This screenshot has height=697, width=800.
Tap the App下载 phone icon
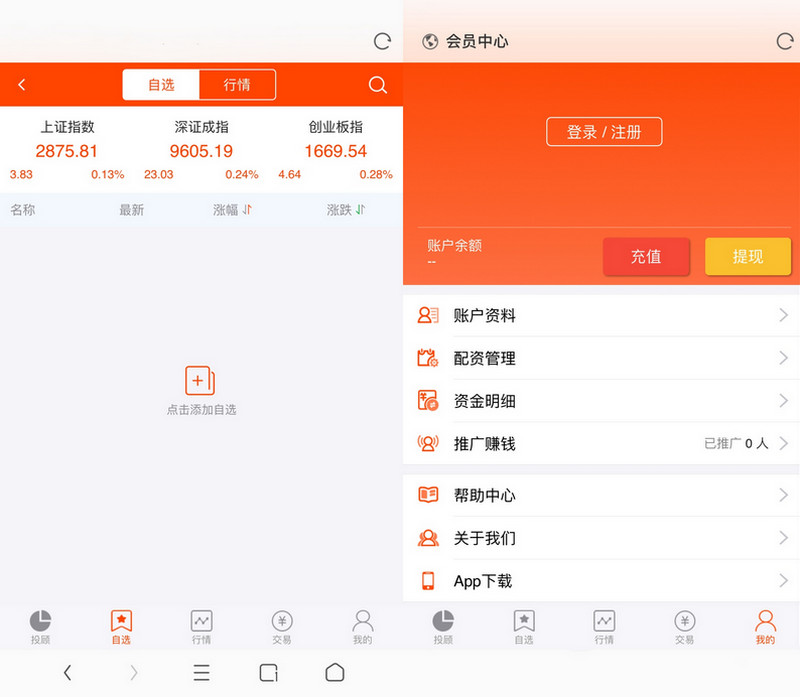pyautogui.click(x=428, y=581)
